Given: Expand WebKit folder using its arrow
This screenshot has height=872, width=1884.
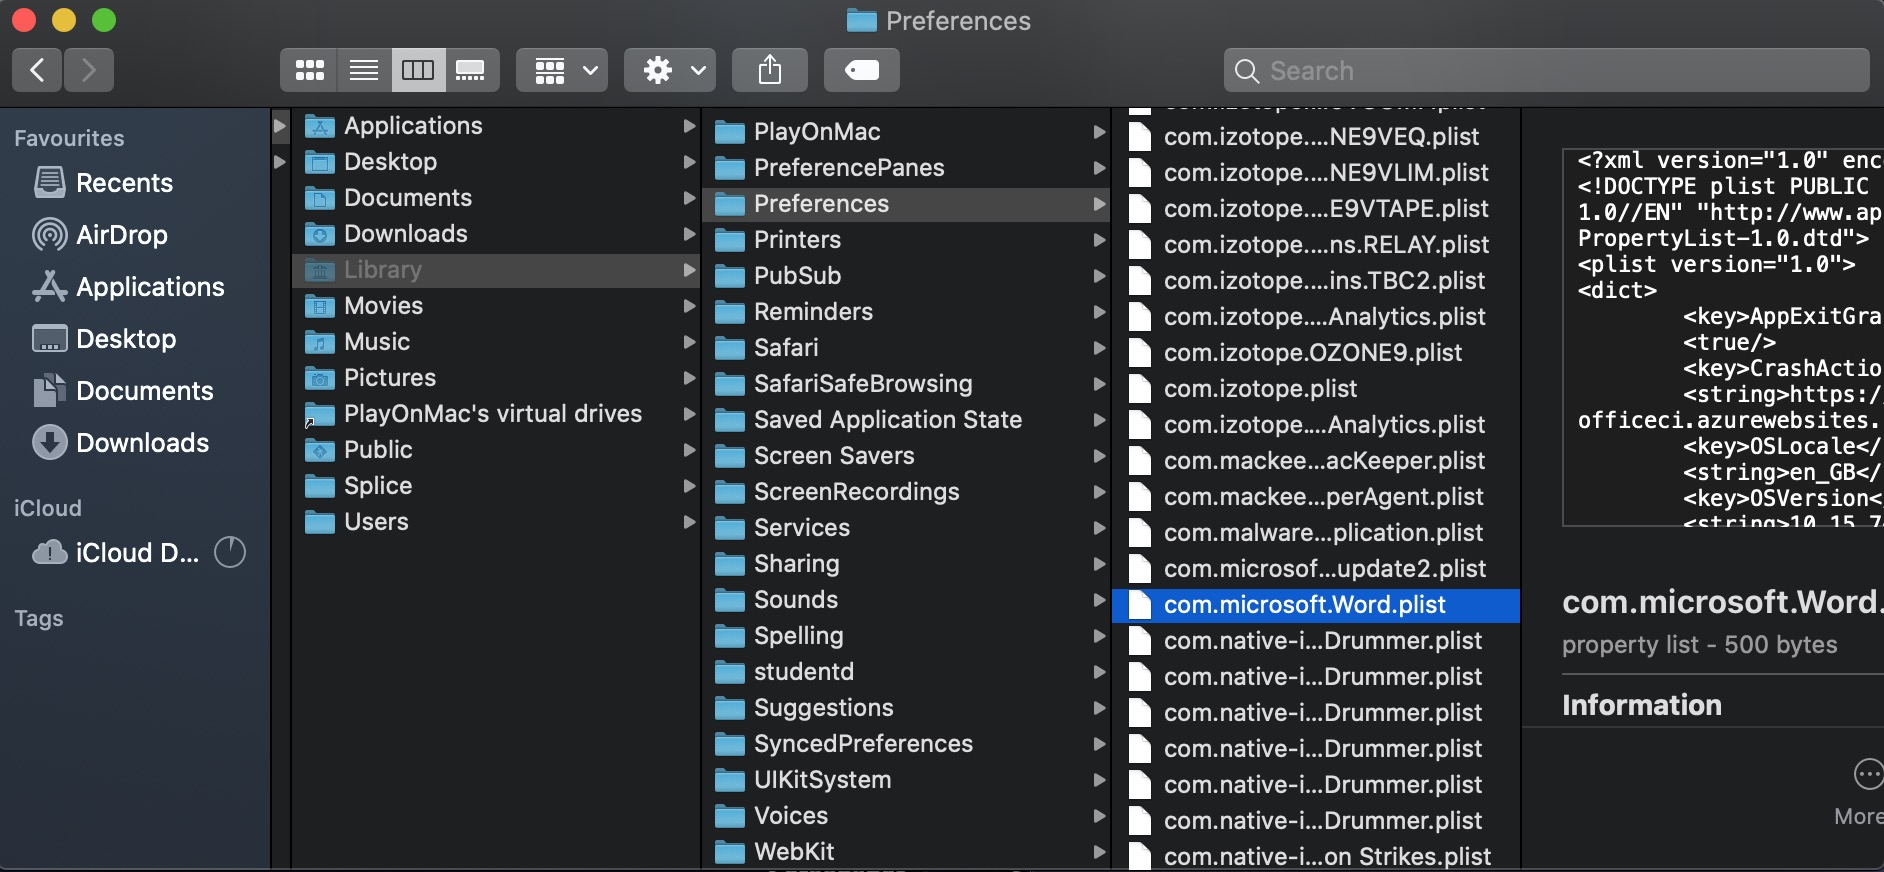Looking at the screenshot, I should point(1099,852).
